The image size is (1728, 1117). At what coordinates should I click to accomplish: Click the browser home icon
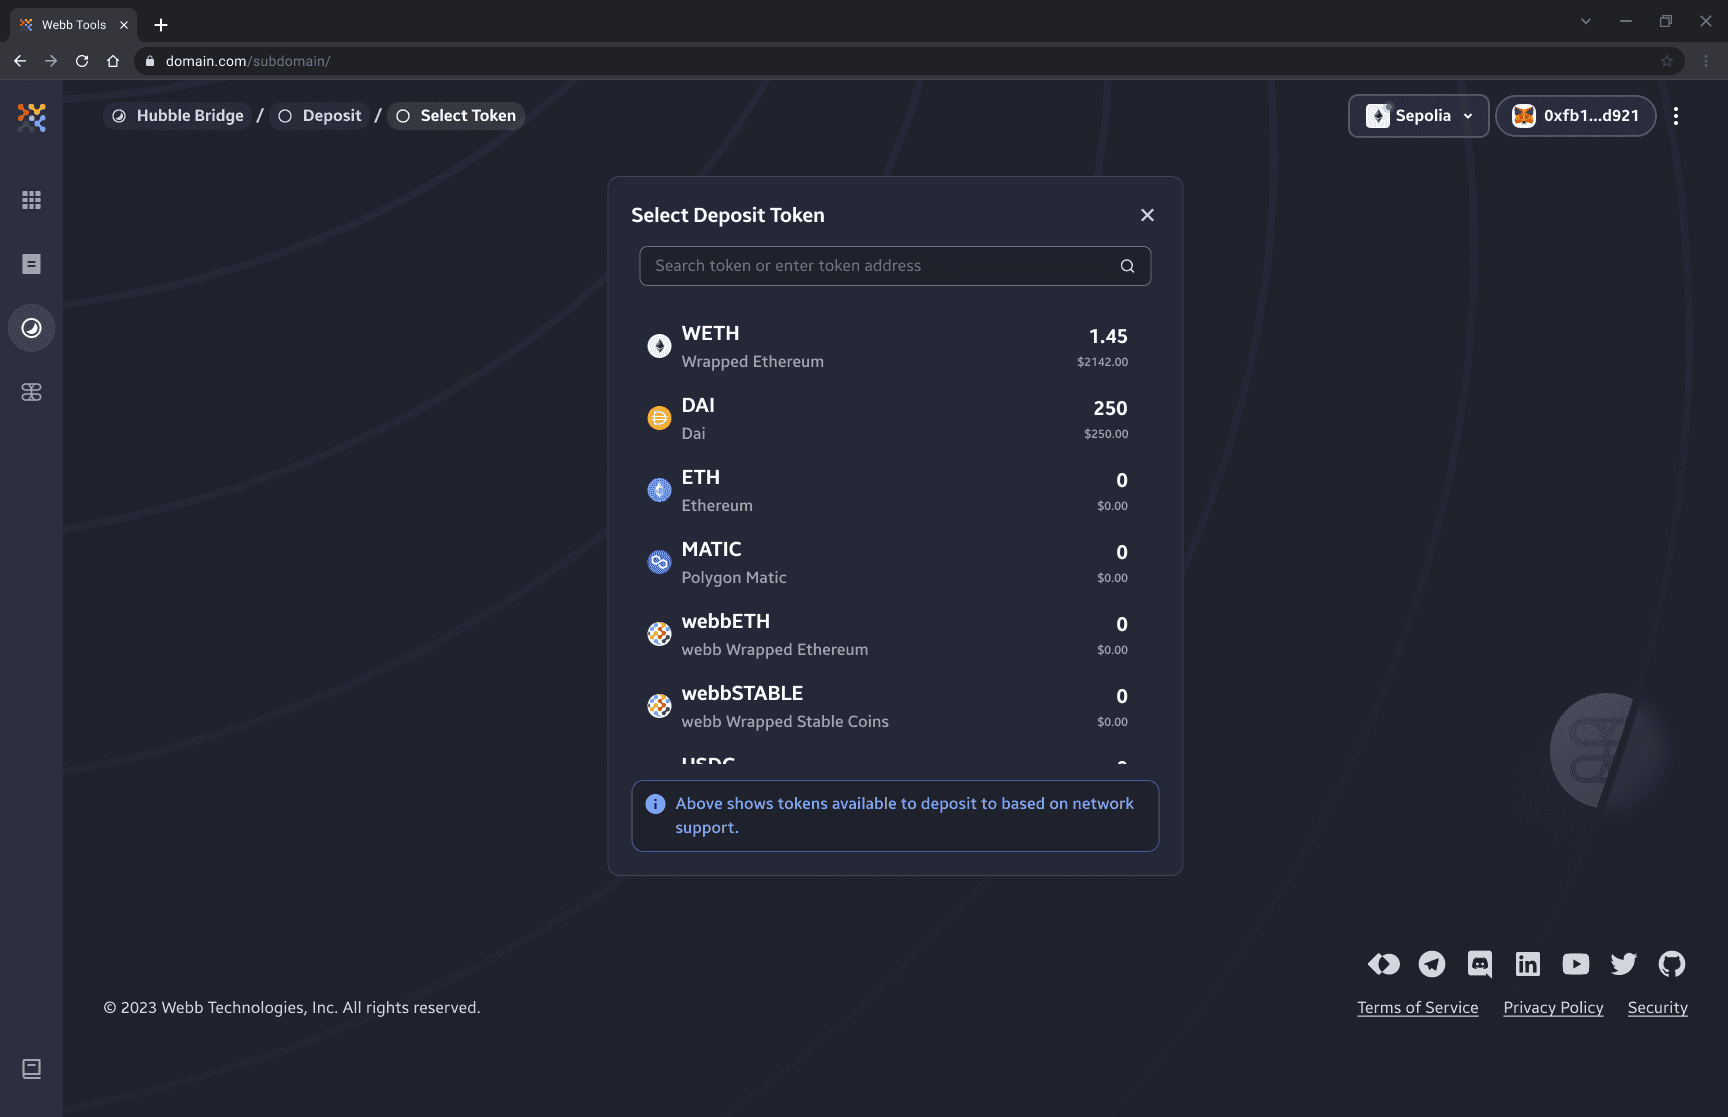[113, 61]
